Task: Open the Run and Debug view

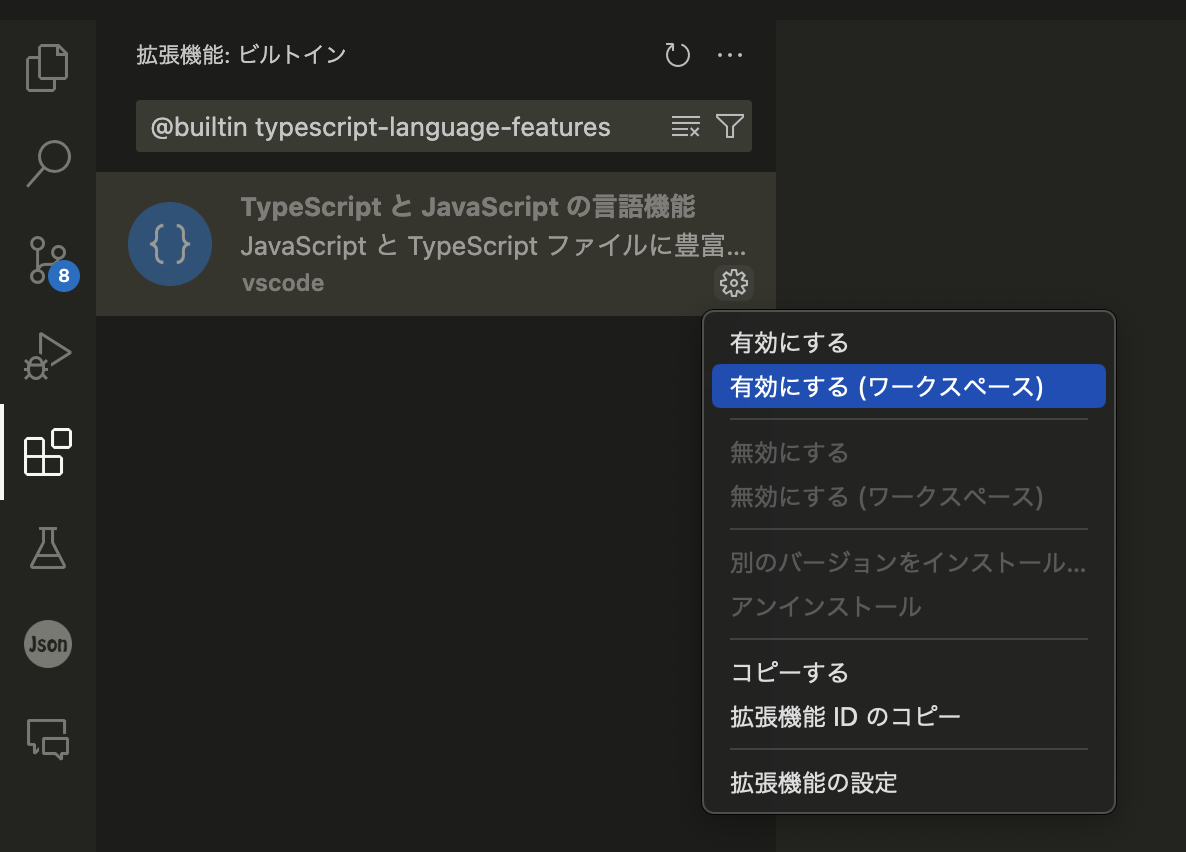Action: [47, 355]
